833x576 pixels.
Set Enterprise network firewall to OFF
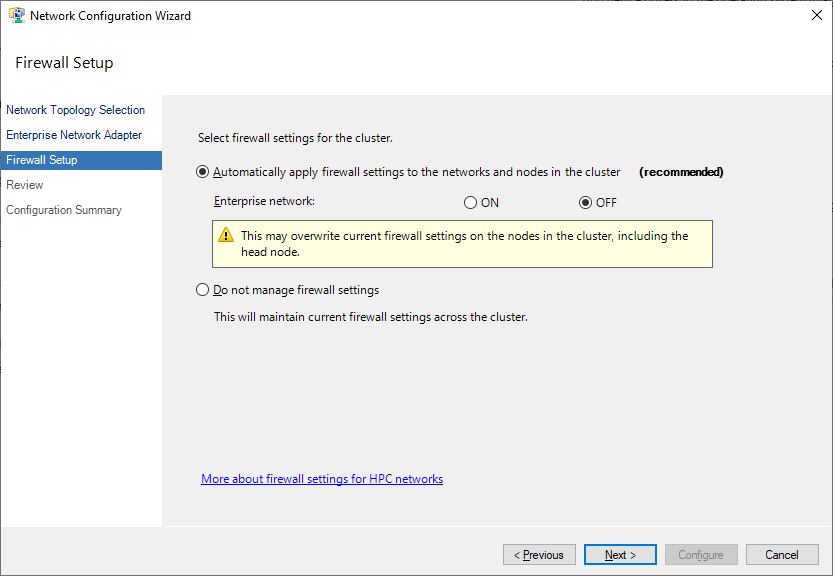(x=586, y=203)
